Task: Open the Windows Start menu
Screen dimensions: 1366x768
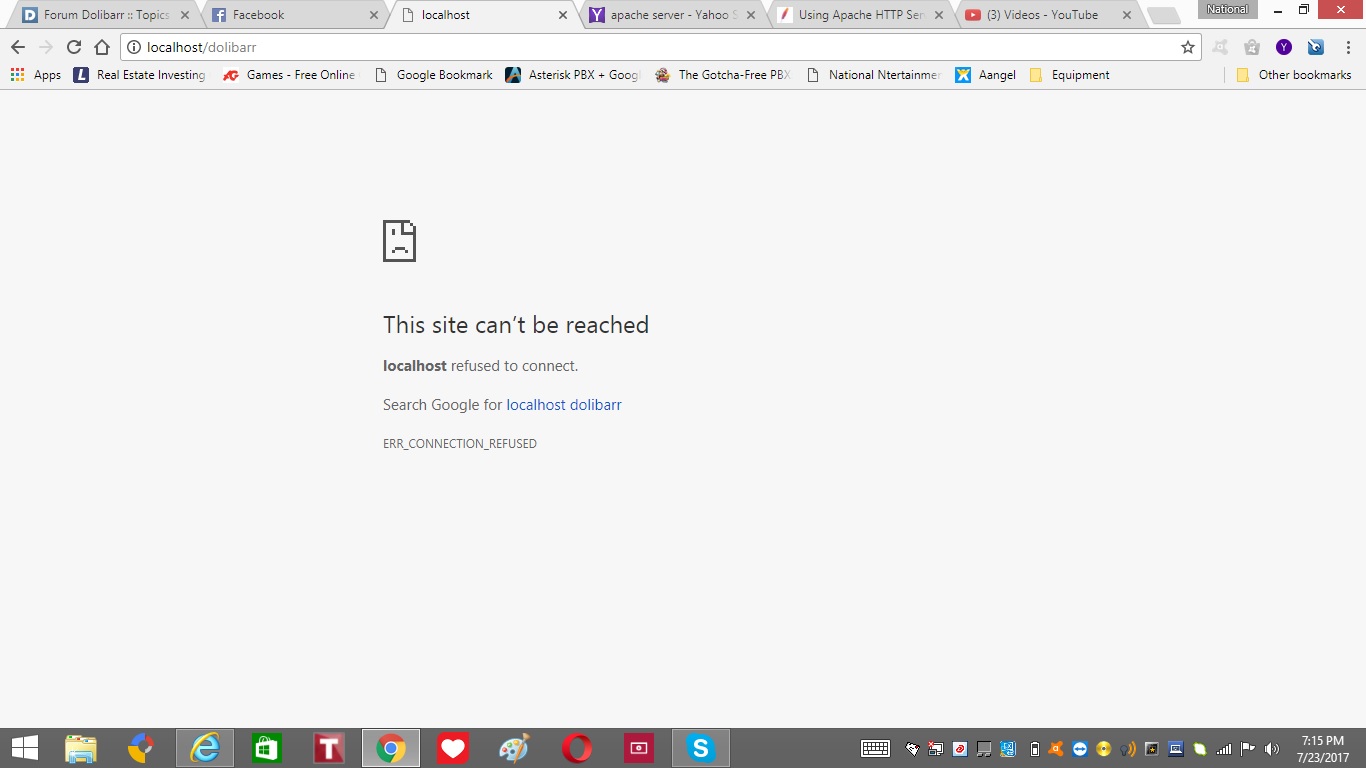Action: point(25,748)
